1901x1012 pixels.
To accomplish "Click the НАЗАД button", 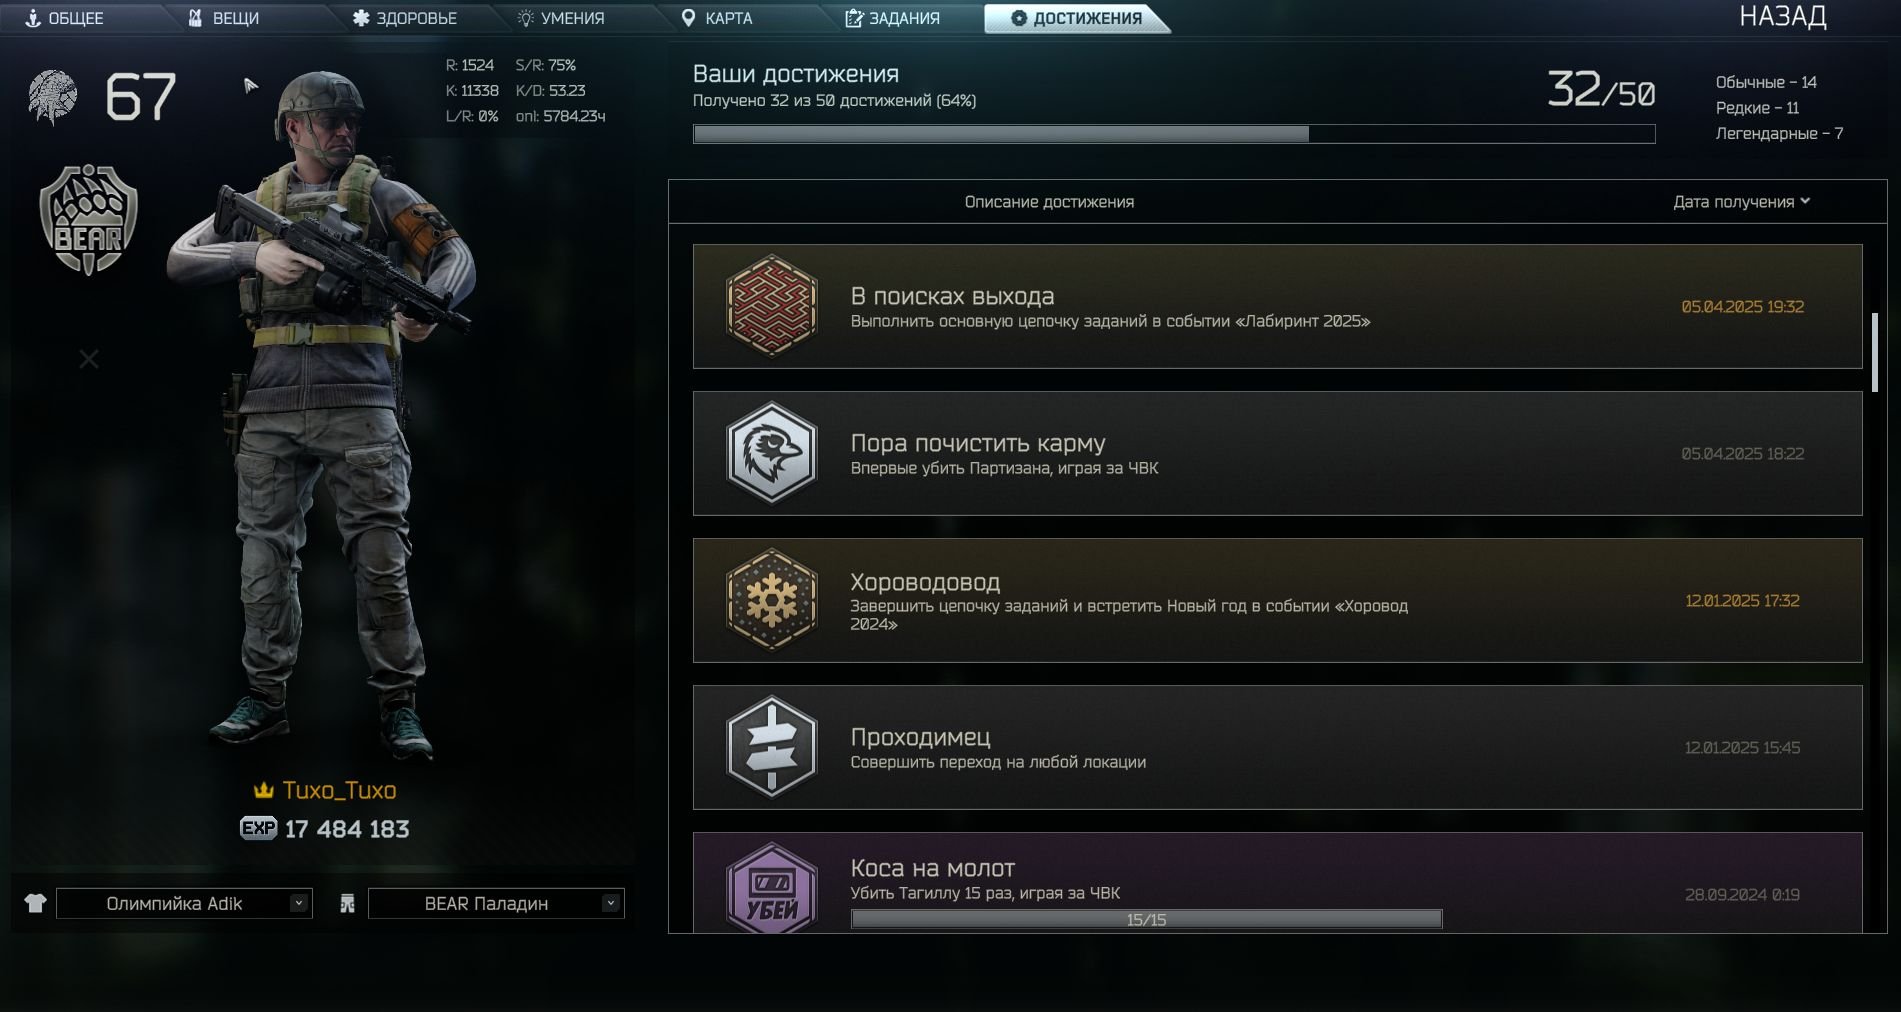I will pyautogui.click(x=1783, y=16).
